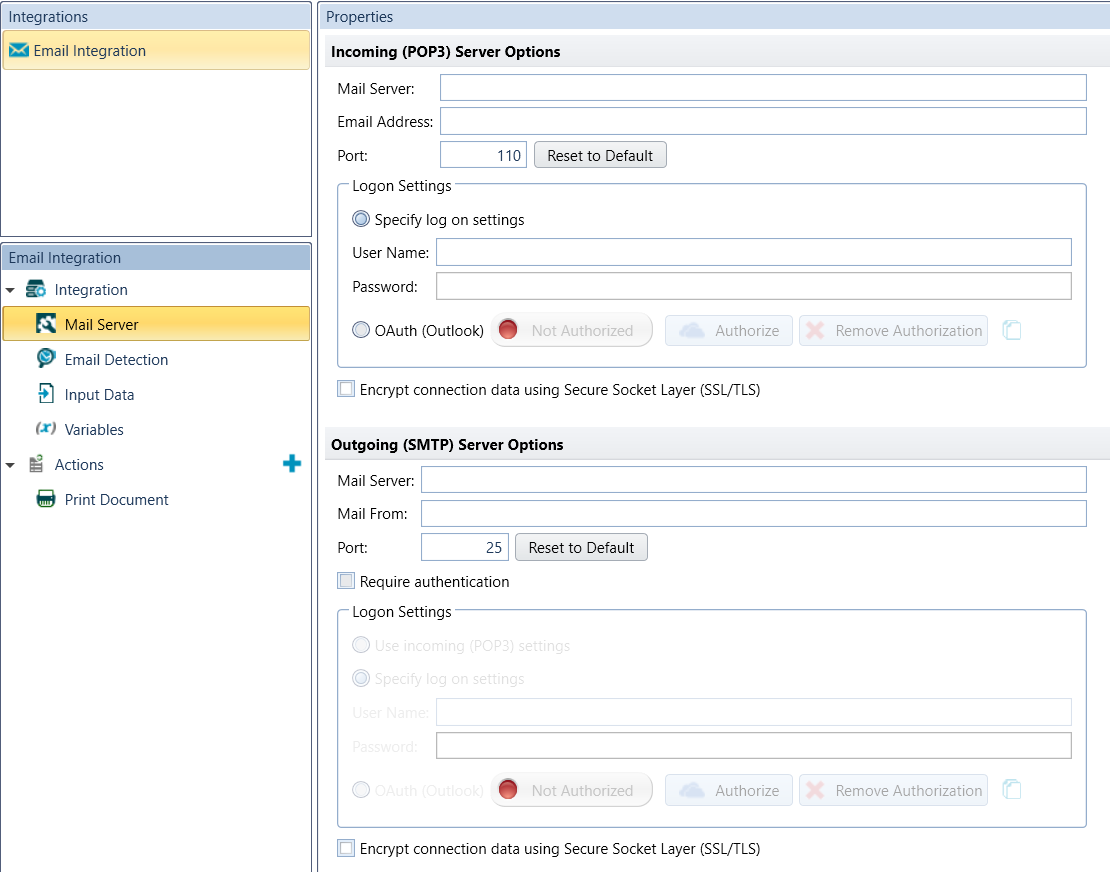
Task: Click the Variables (x) icon
Action: [46, 428]
